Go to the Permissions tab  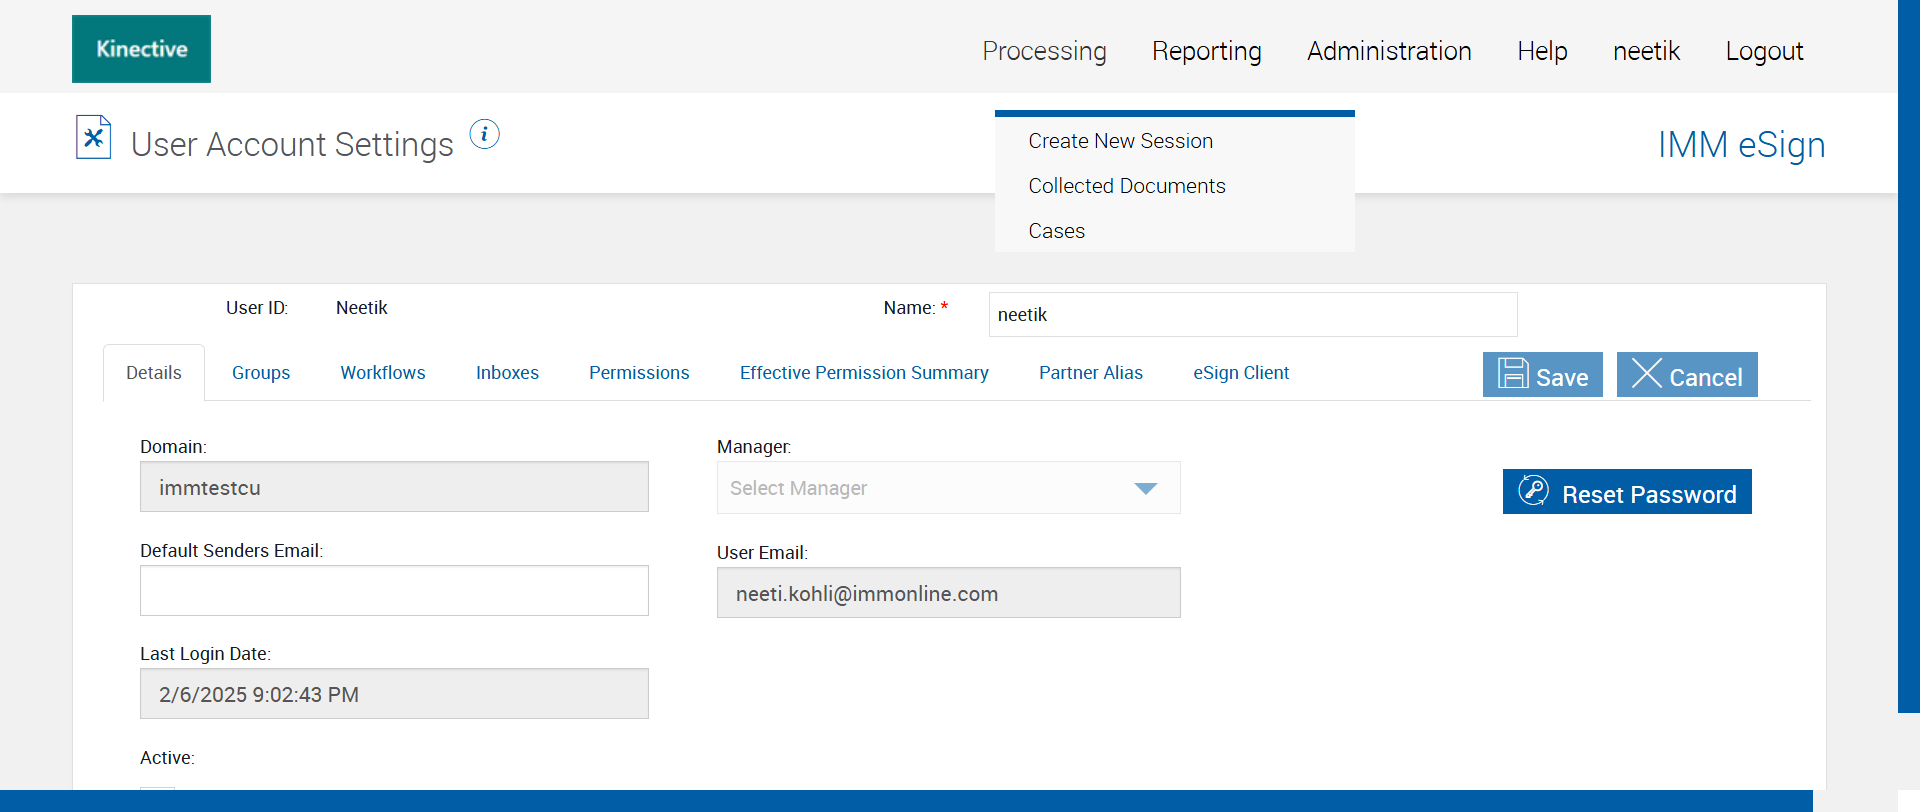[639, 373]
